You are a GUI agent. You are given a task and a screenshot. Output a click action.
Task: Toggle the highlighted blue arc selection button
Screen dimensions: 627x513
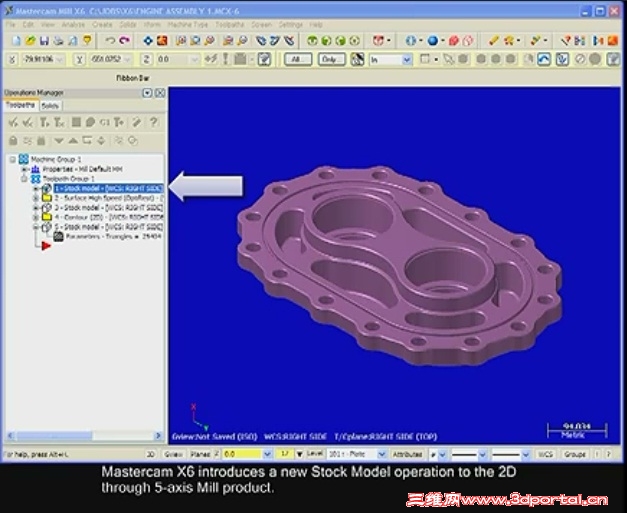pos(543,60)
